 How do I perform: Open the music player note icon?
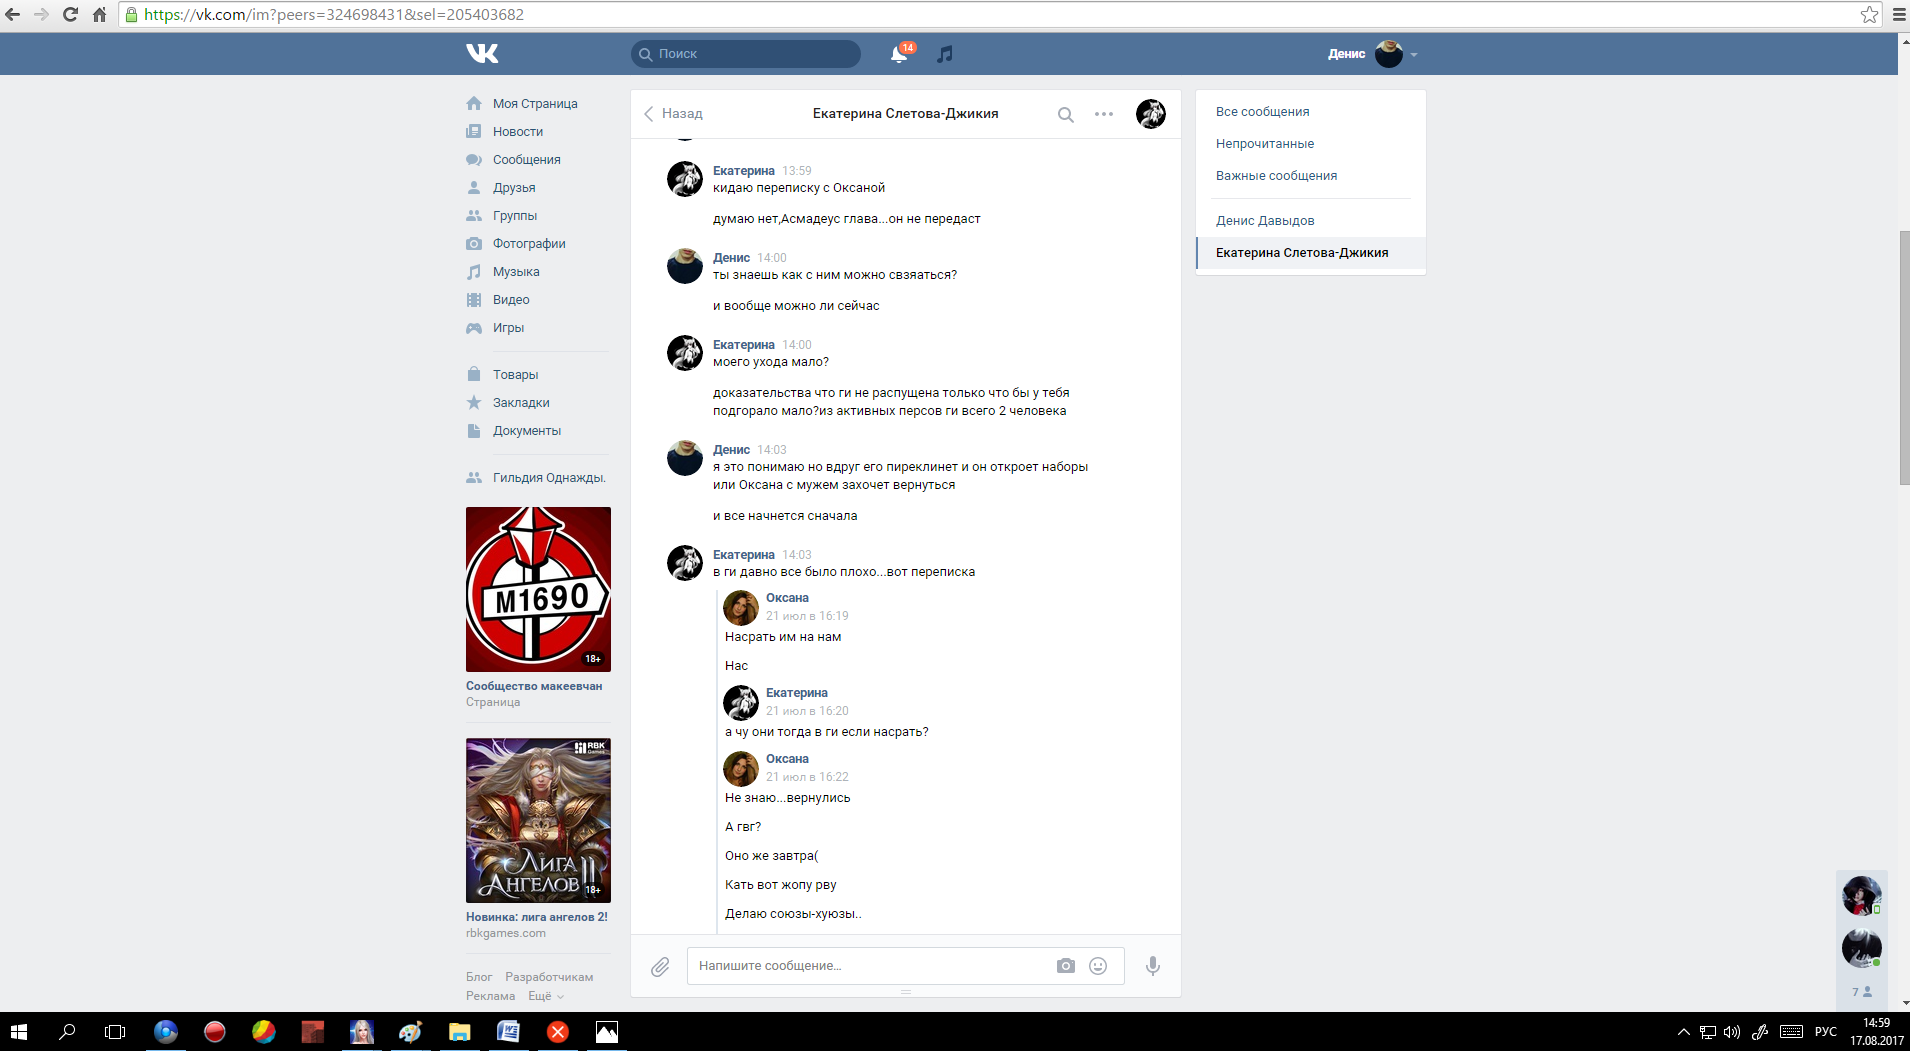(945, 54)
